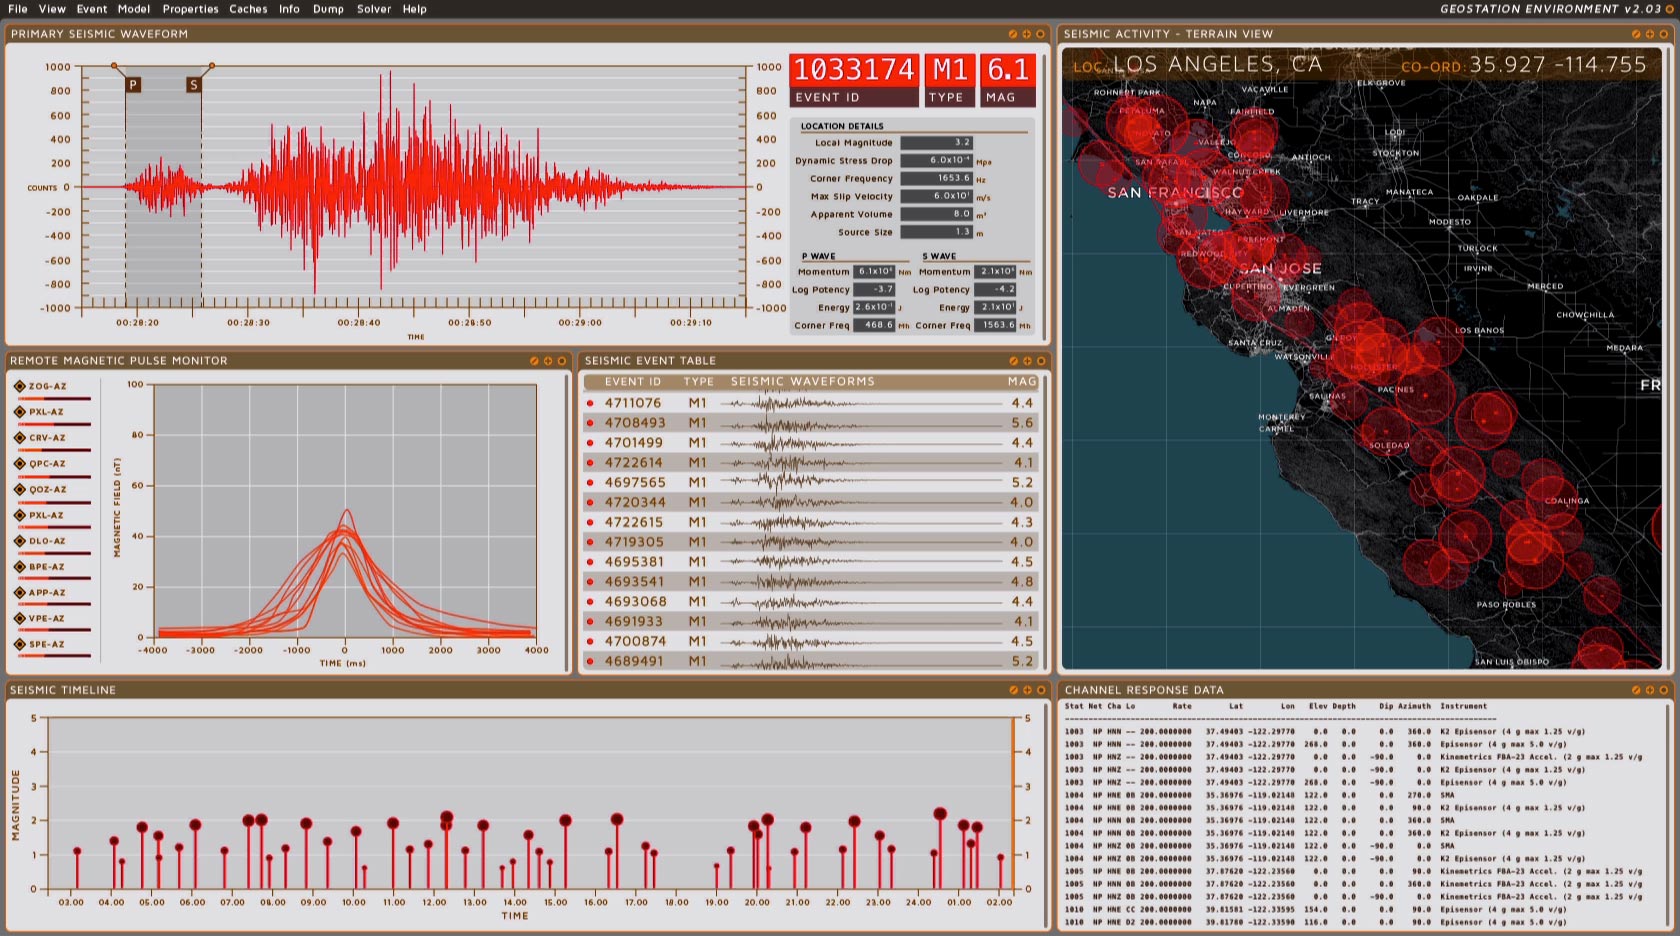Viewport: 1680px width, 936px height.
Task: Select event 4708493 in the event table
Action: click(x=634, y=423)
